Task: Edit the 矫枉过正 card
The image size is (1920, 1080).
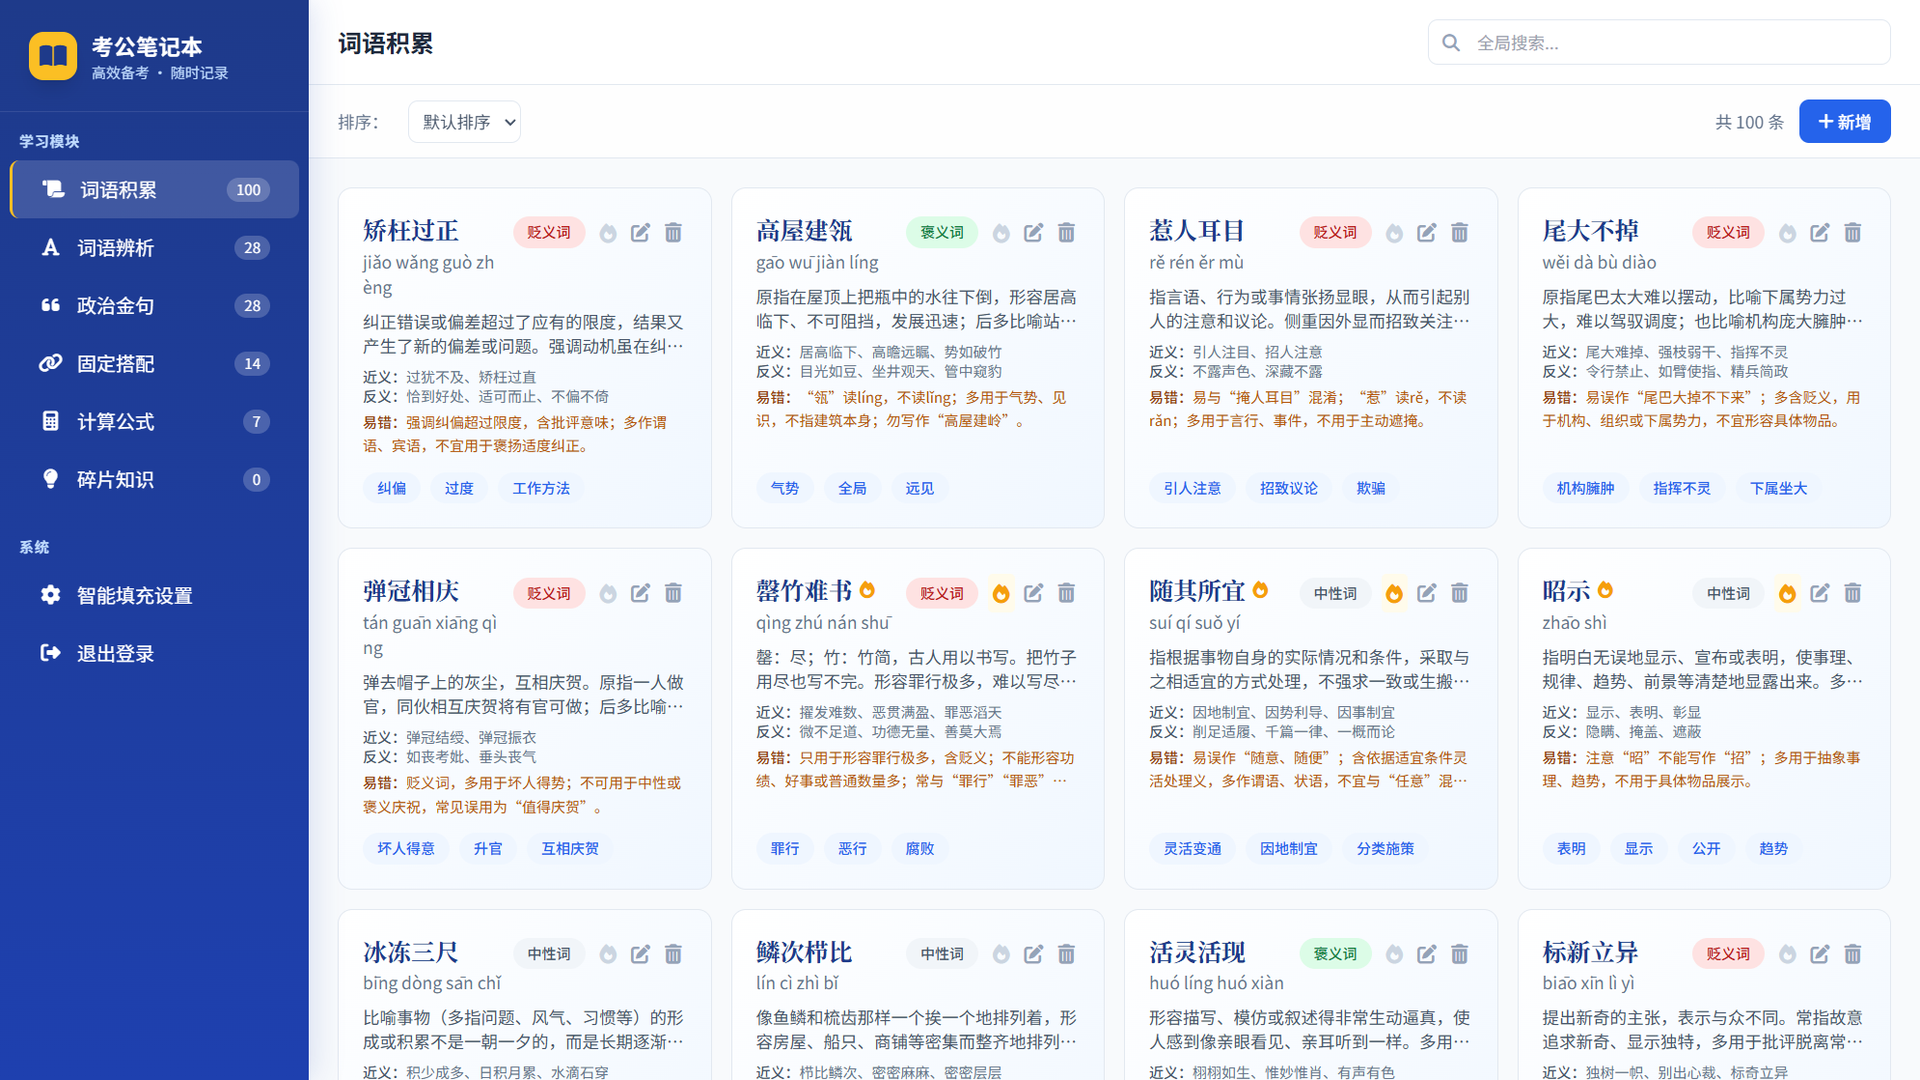Action: [640, 233]
